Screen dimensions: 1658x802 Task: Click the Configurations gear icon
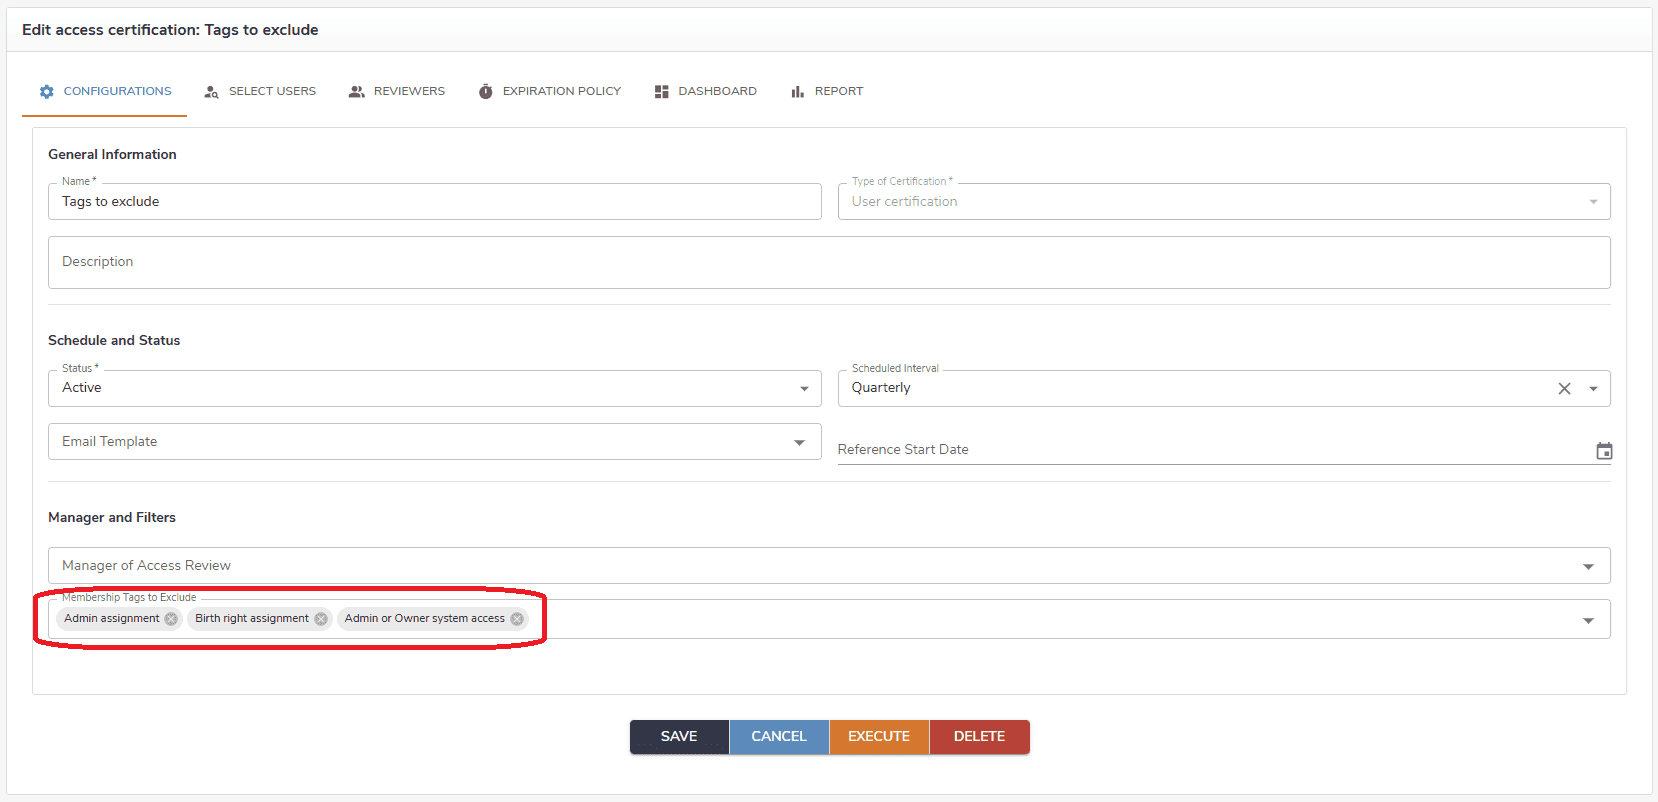coord(47,92)
